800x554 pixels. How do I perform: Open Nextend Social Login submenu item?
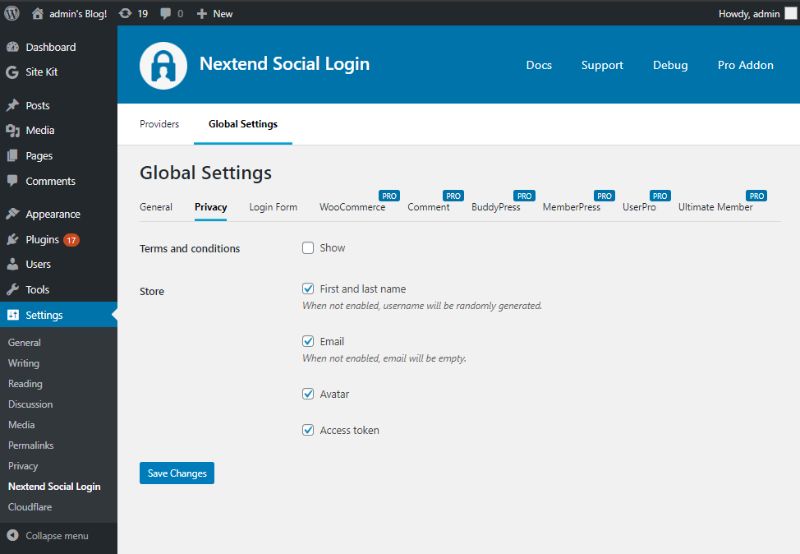tap(54, 486)
